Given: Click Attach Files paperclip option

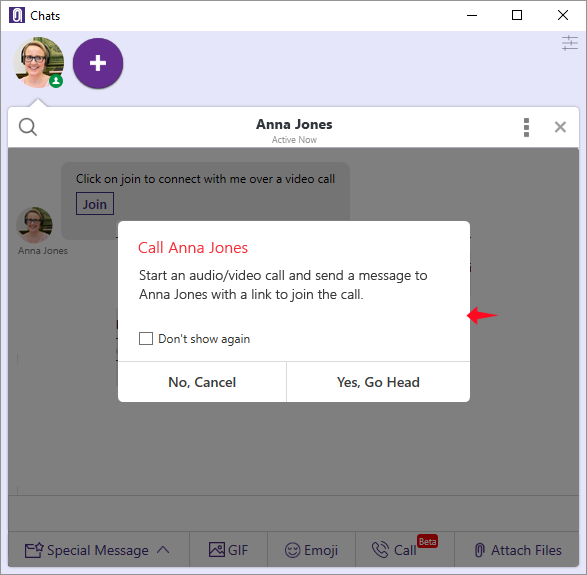Looking at the screenshot, I should (518, 550).
